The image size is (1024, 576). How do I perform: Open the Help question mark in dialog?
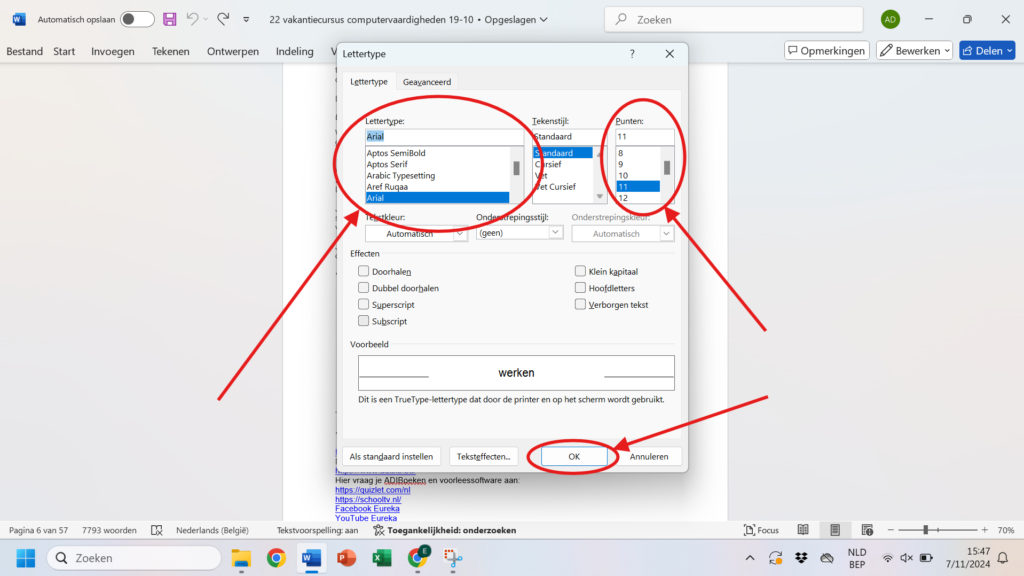632,54
